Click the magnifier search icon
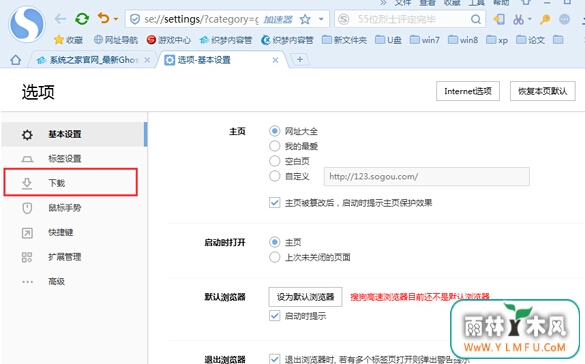This screenshot has height=364, width=585. coord(476,19)
